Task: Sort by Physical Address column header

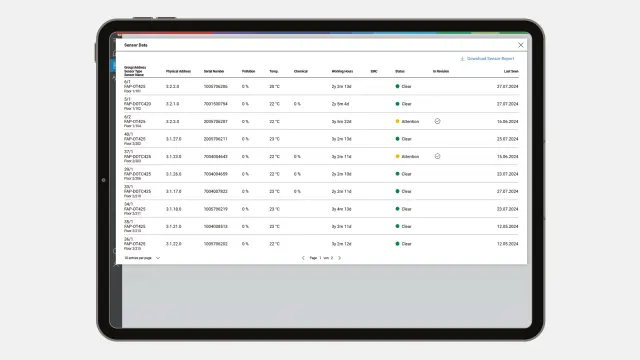Action: pos(178,71)
